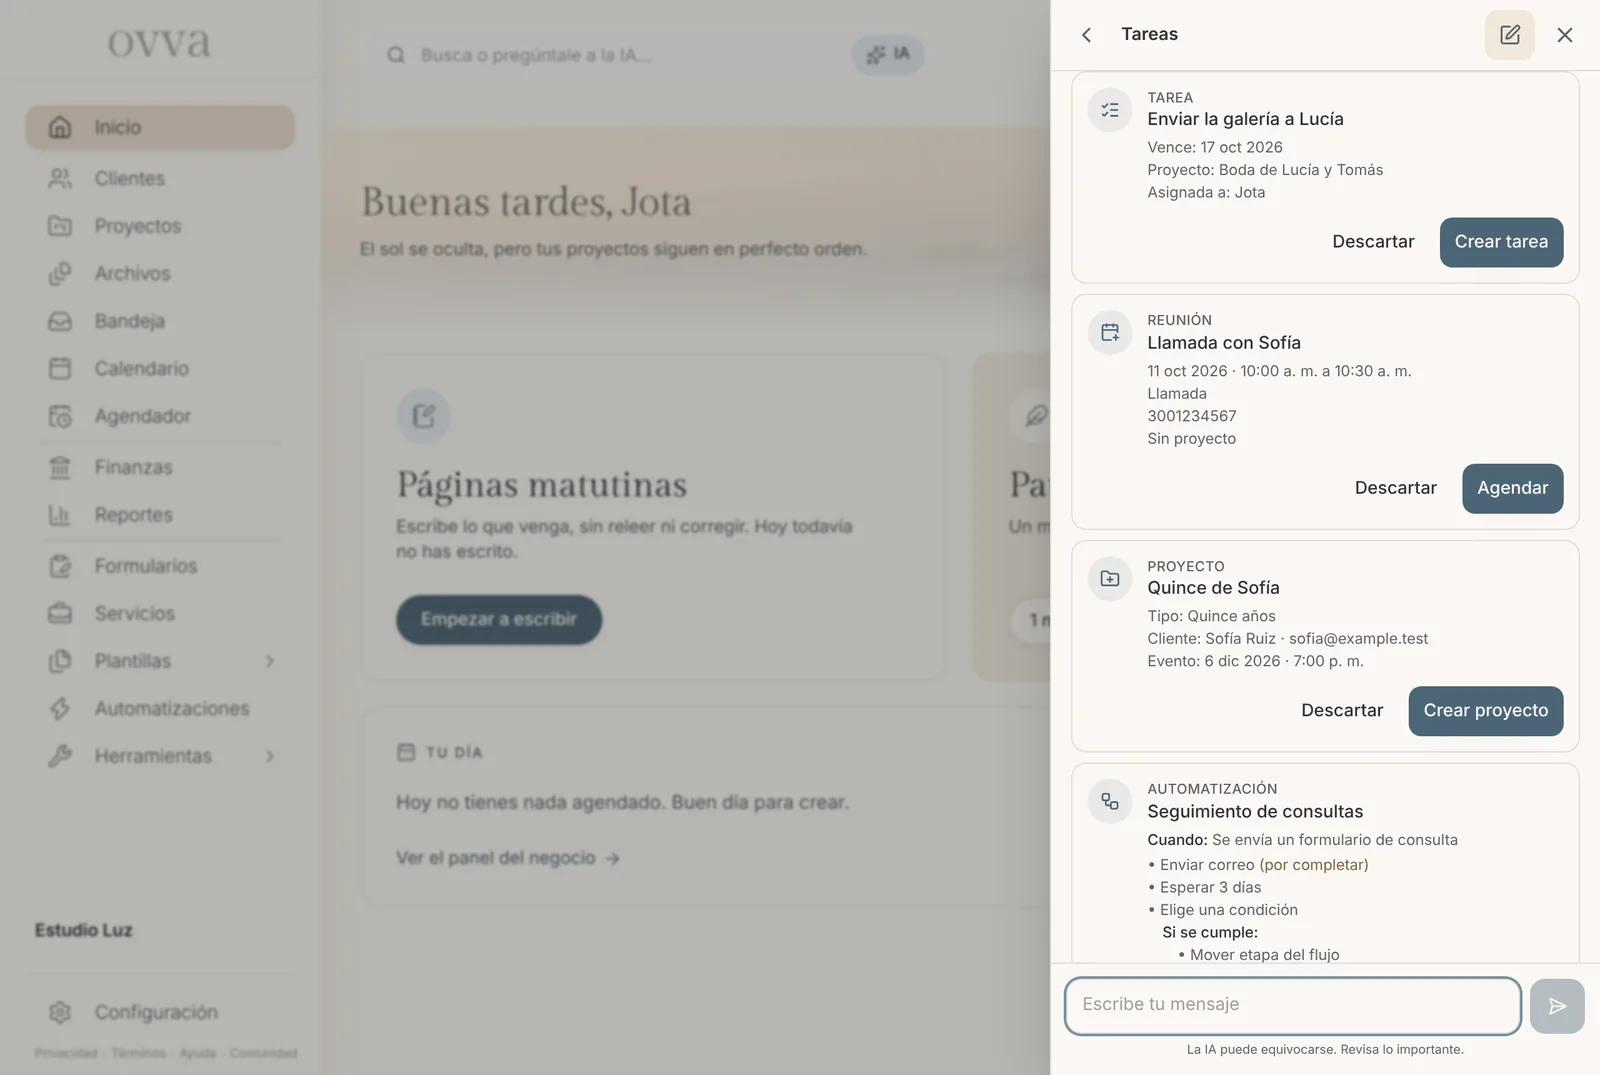Discard the Quince de Sofía project

(x=1342, y=711)
